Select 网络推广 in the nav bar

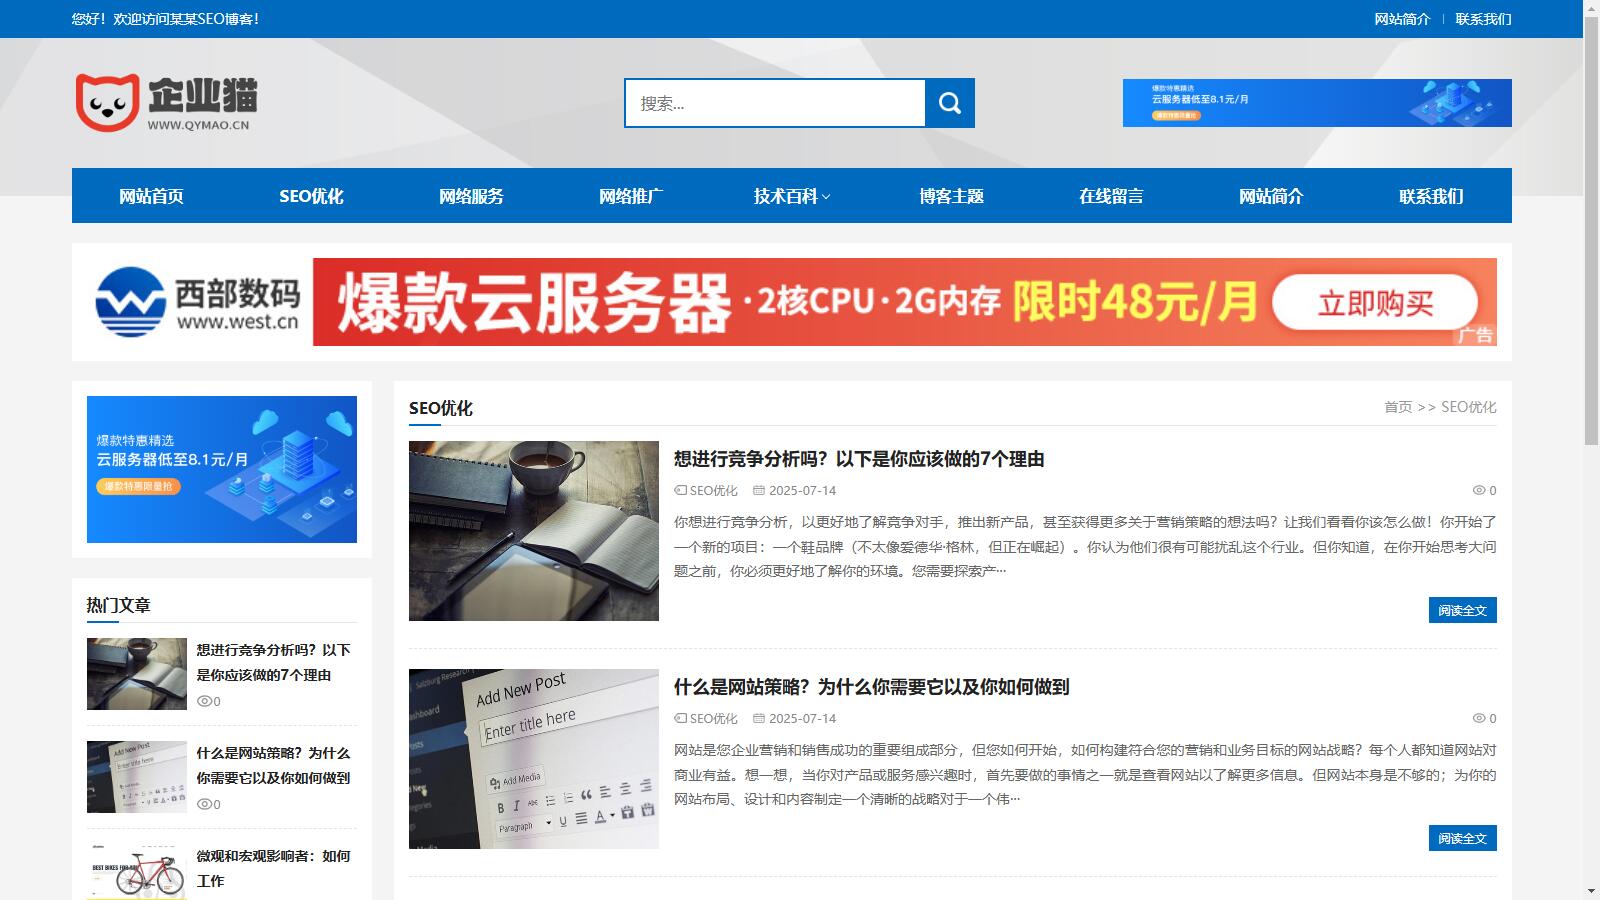[x=631, y=196]
